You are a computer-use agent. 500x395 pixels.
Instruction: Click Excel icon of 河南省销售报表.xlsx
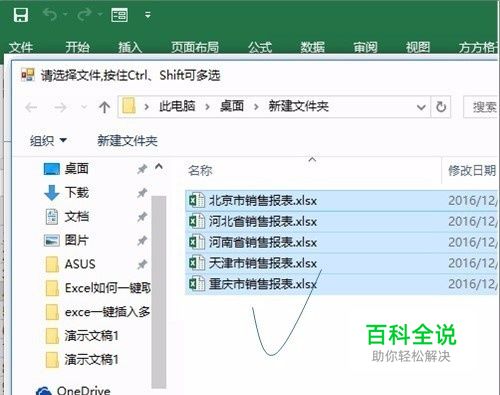pyautogui.click(x=197, y=242)
